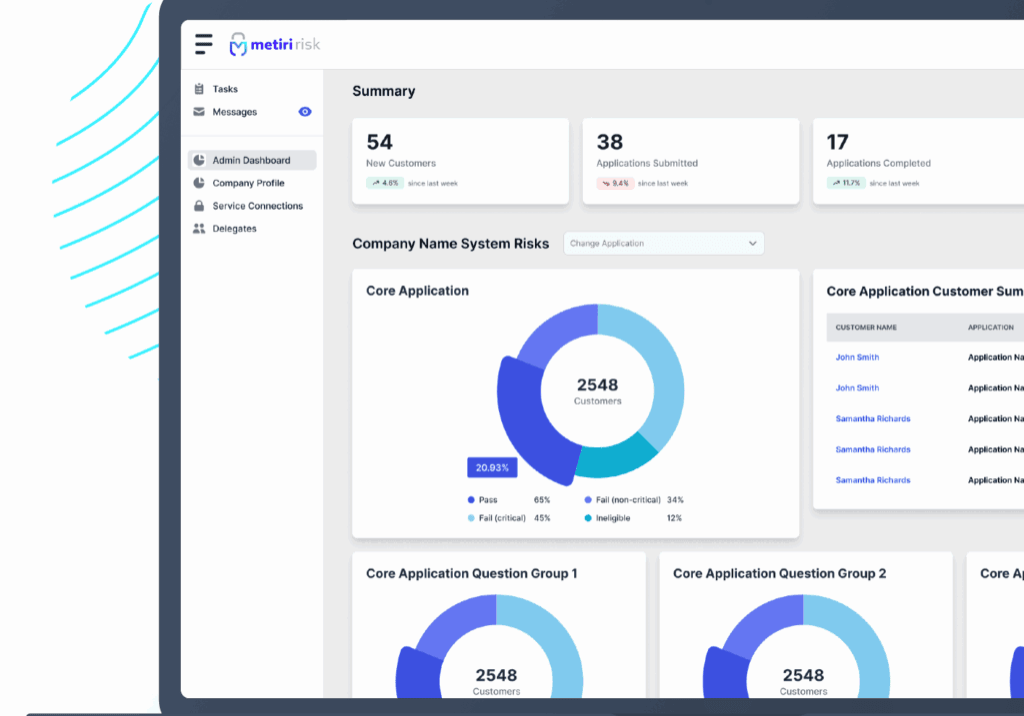The image size is (1024, 716).
Task: Click the Tasks clipboard icon
Action: click(x=199, y=89)
